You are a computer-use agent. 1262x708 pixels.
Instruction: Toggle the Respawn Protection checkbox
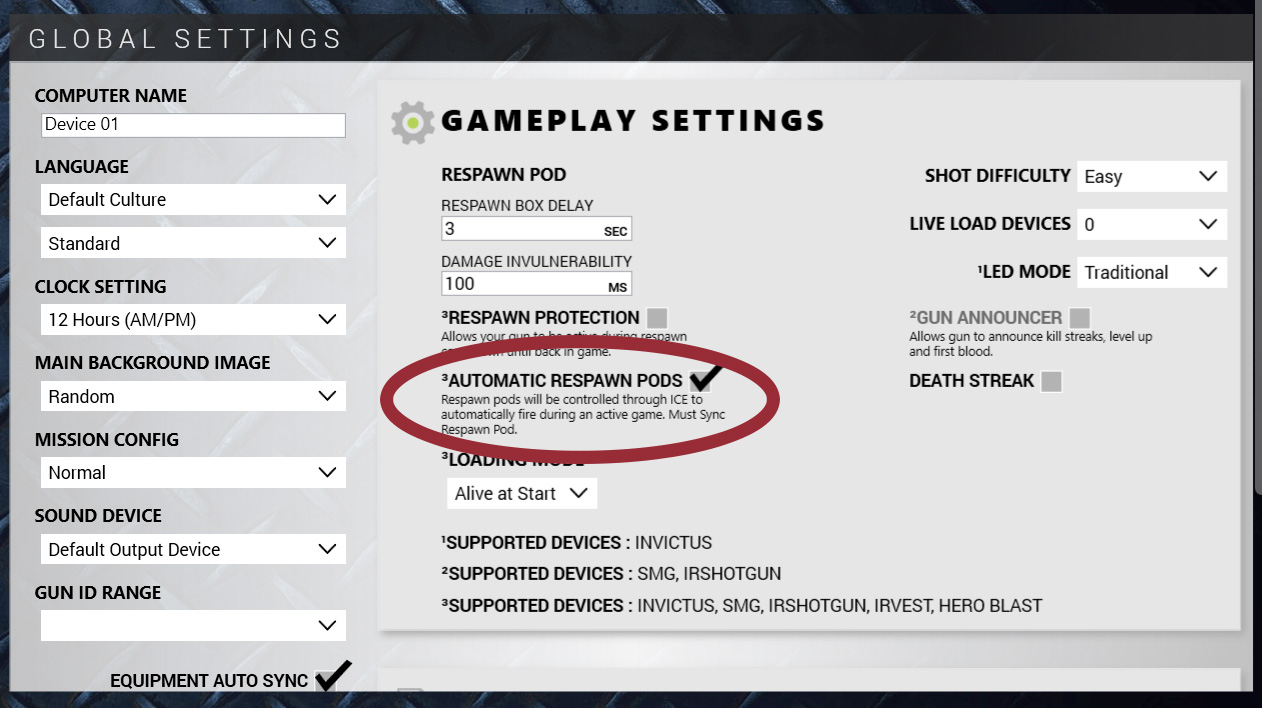click(657, 318)
